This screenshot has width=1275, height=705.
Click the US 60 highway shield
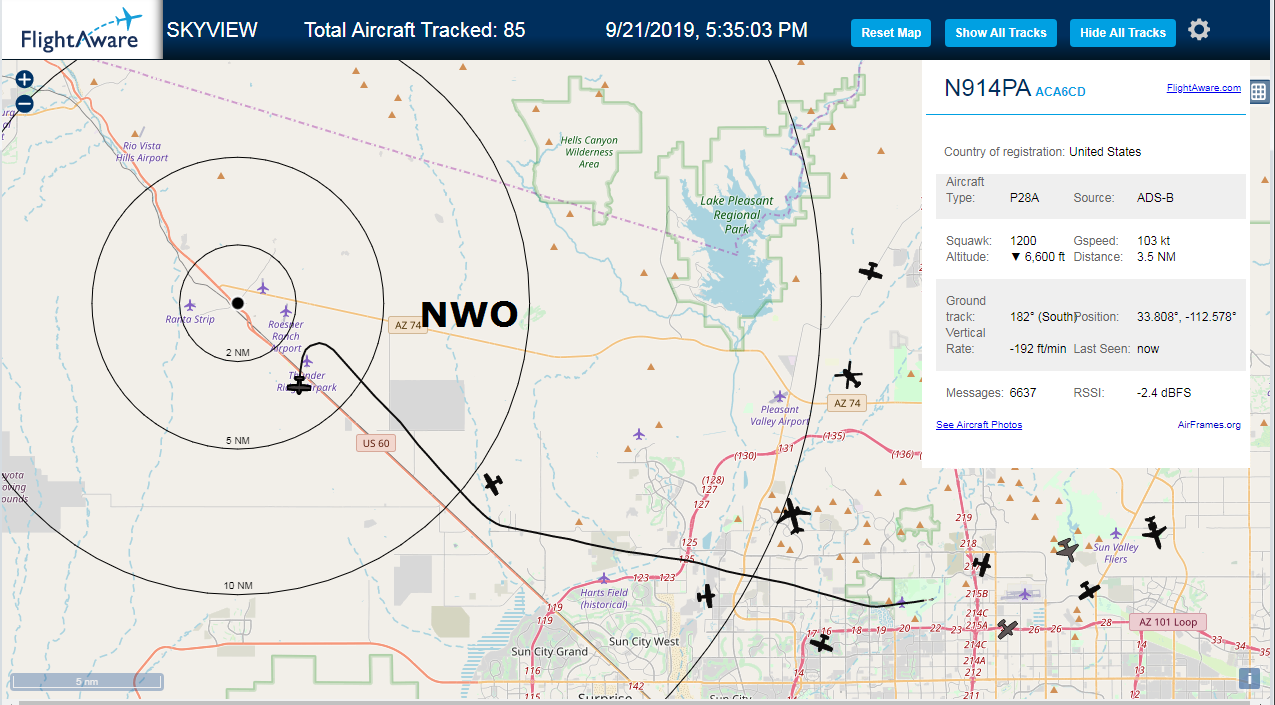[376, 443]
